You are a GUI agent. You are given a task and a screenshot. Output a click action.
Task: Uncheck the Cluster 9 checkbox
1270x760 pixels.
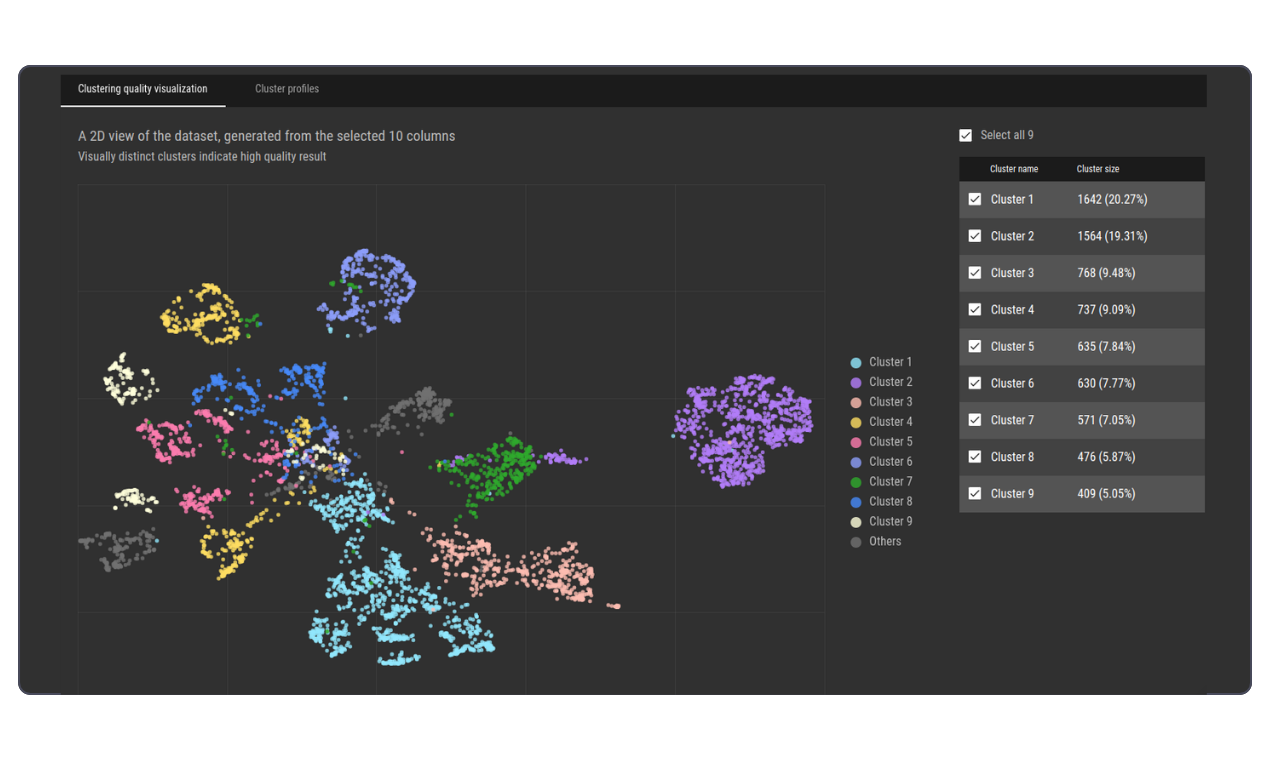975,493
